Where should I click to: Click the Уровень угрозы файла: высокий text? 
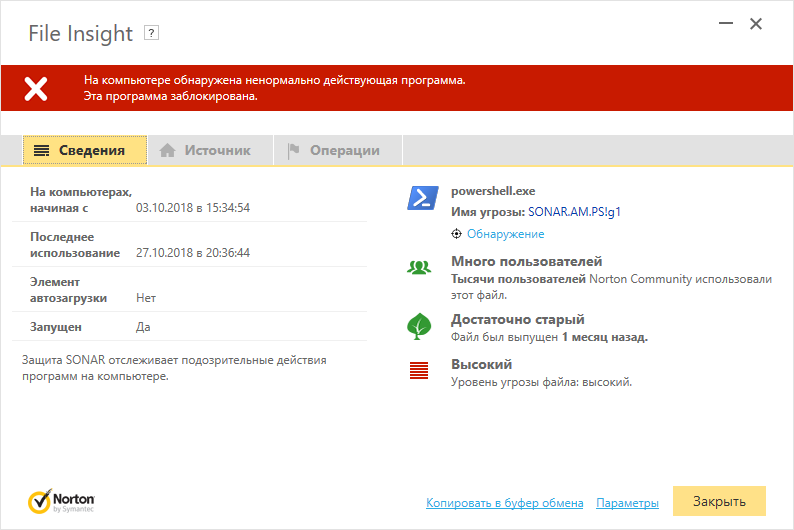(541, 382)
